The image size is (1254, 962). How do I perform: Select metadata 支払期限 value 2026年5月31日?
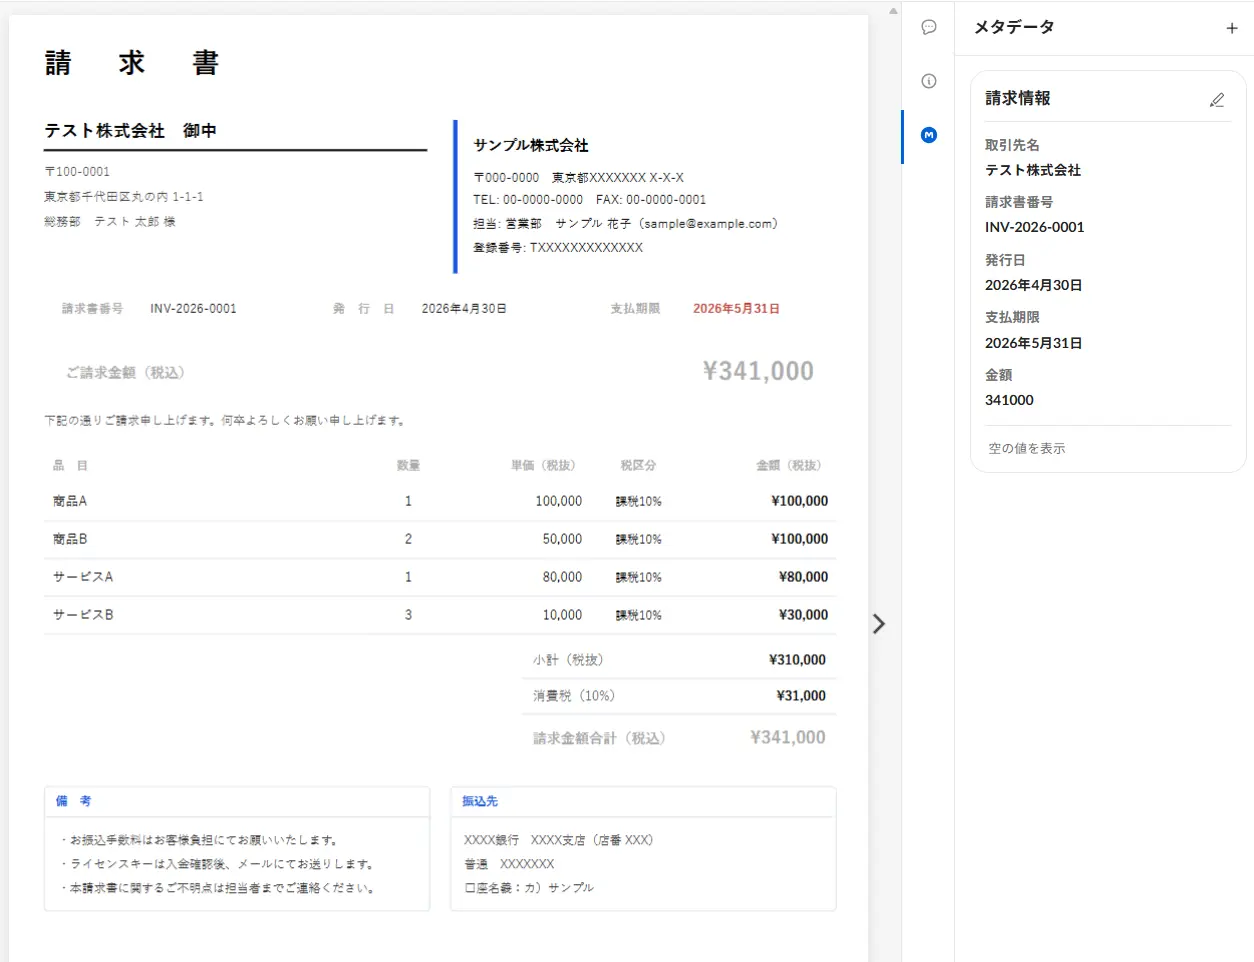1034,343
